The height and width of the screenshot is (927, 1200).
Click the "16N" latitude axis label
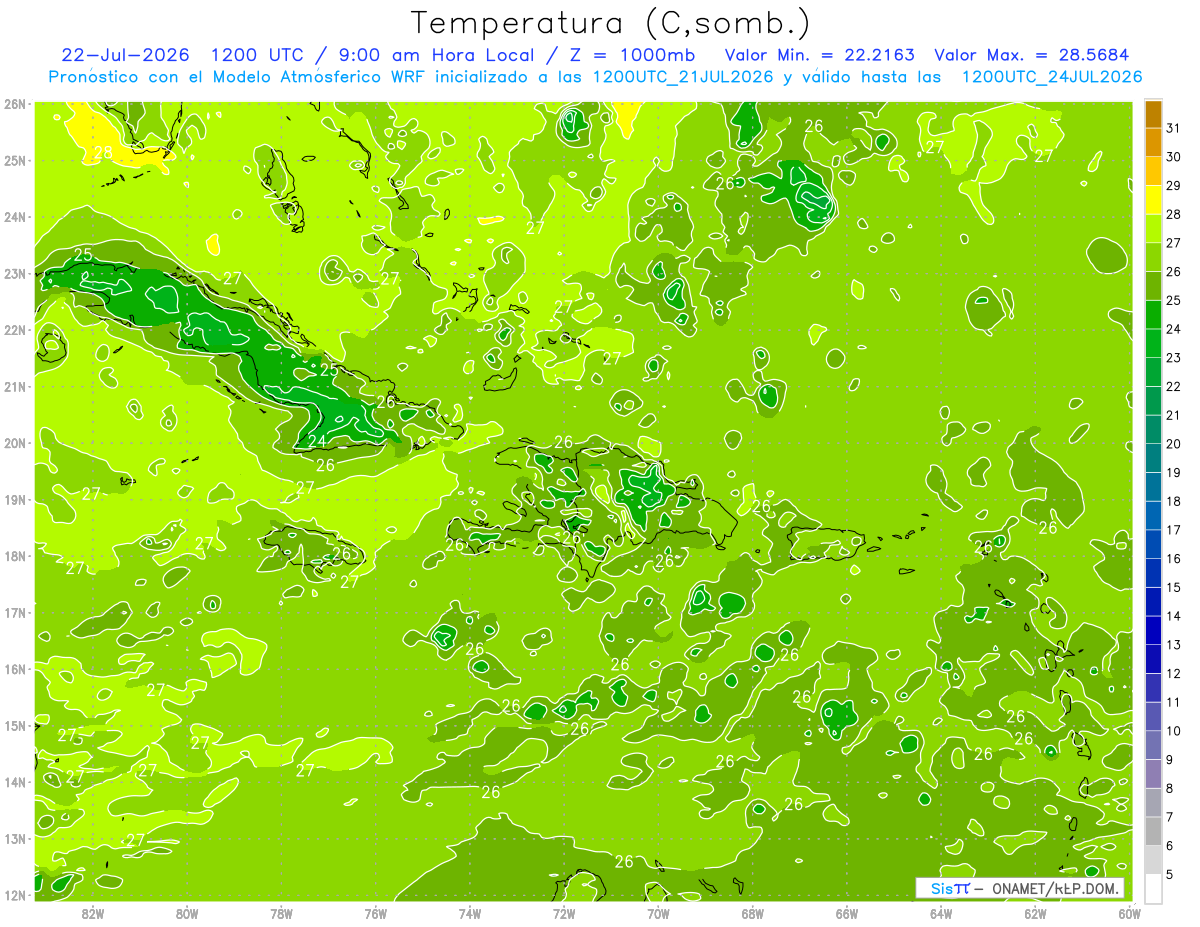click(14, 669)
